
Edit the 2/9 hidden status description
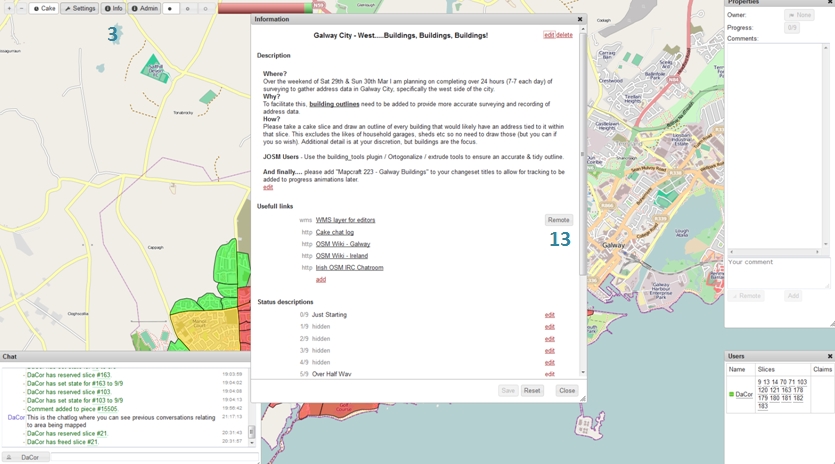tap(550, 339)
